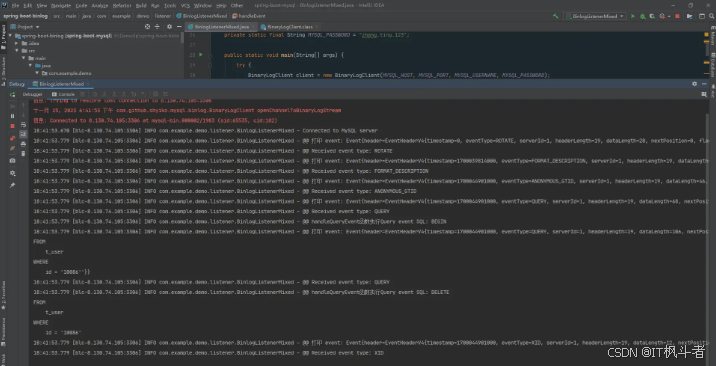Hide the Project panel with minus icon
This screenshot has height=366, width=716.
coord(178,27)
